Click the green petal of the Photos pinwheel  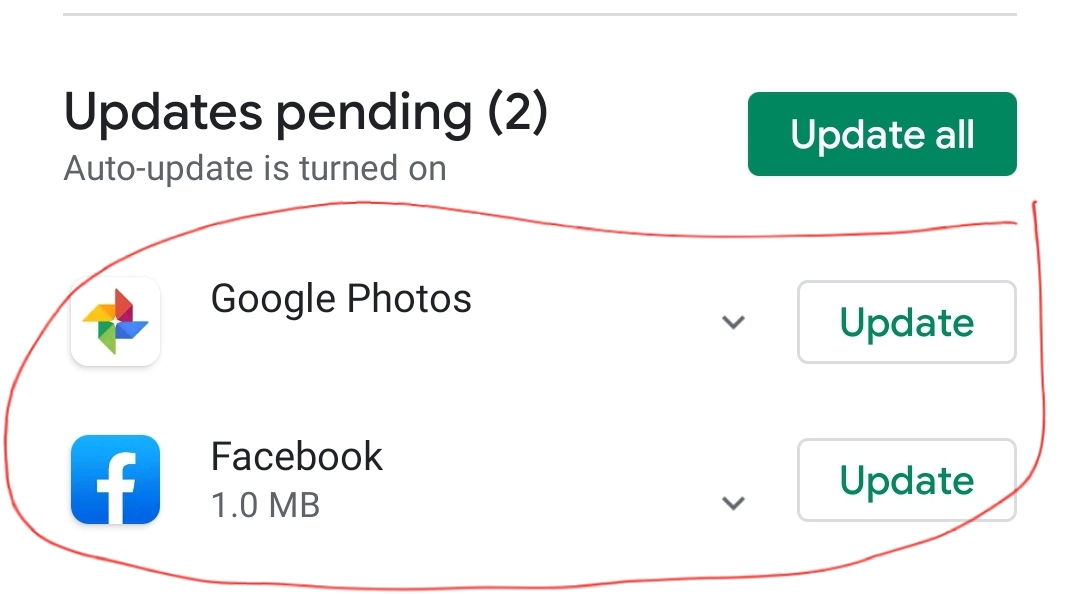coord(107,337)
